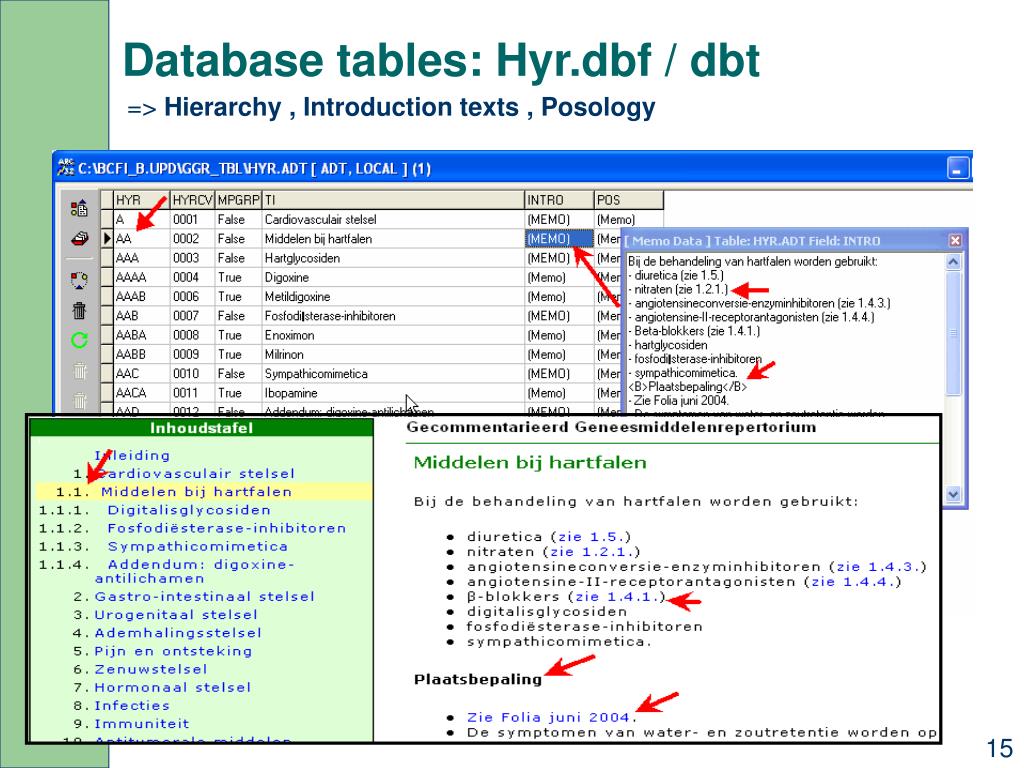Click the (Memo) POS cell of row A
The width and height of the screenshot is (1024, 768).
(628, 219)
